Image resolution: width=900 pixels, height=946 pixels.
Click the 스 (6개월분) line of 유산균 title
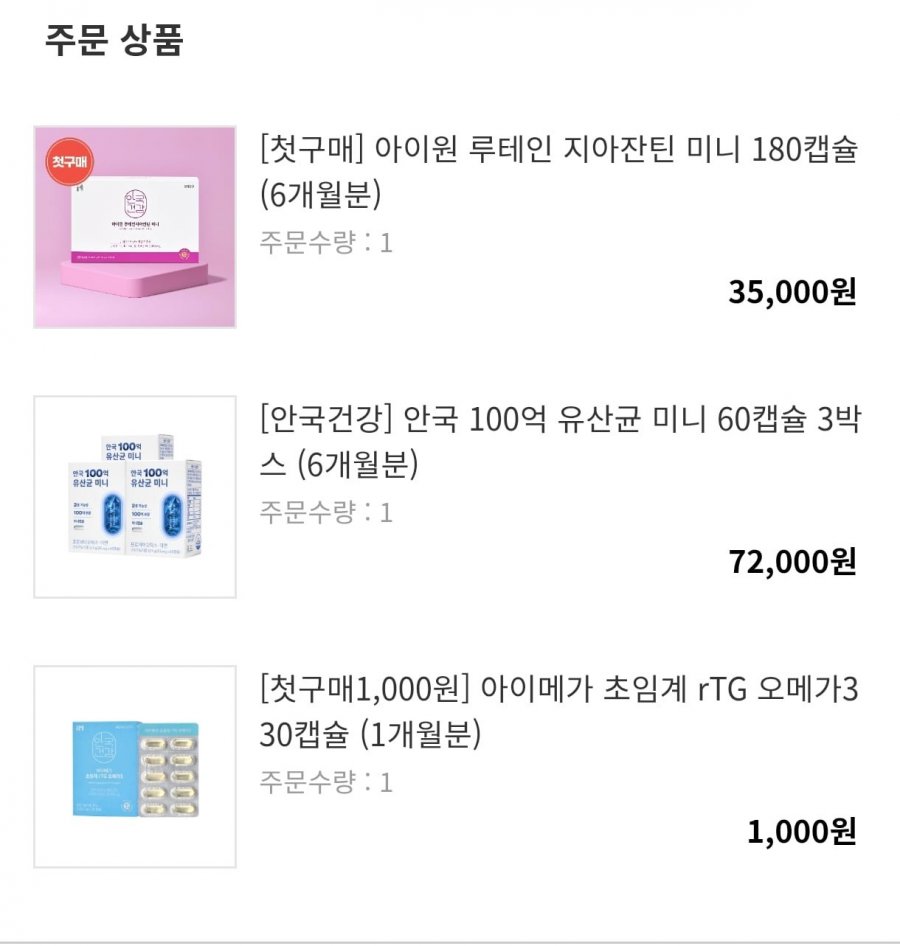[x=338, y=467]
